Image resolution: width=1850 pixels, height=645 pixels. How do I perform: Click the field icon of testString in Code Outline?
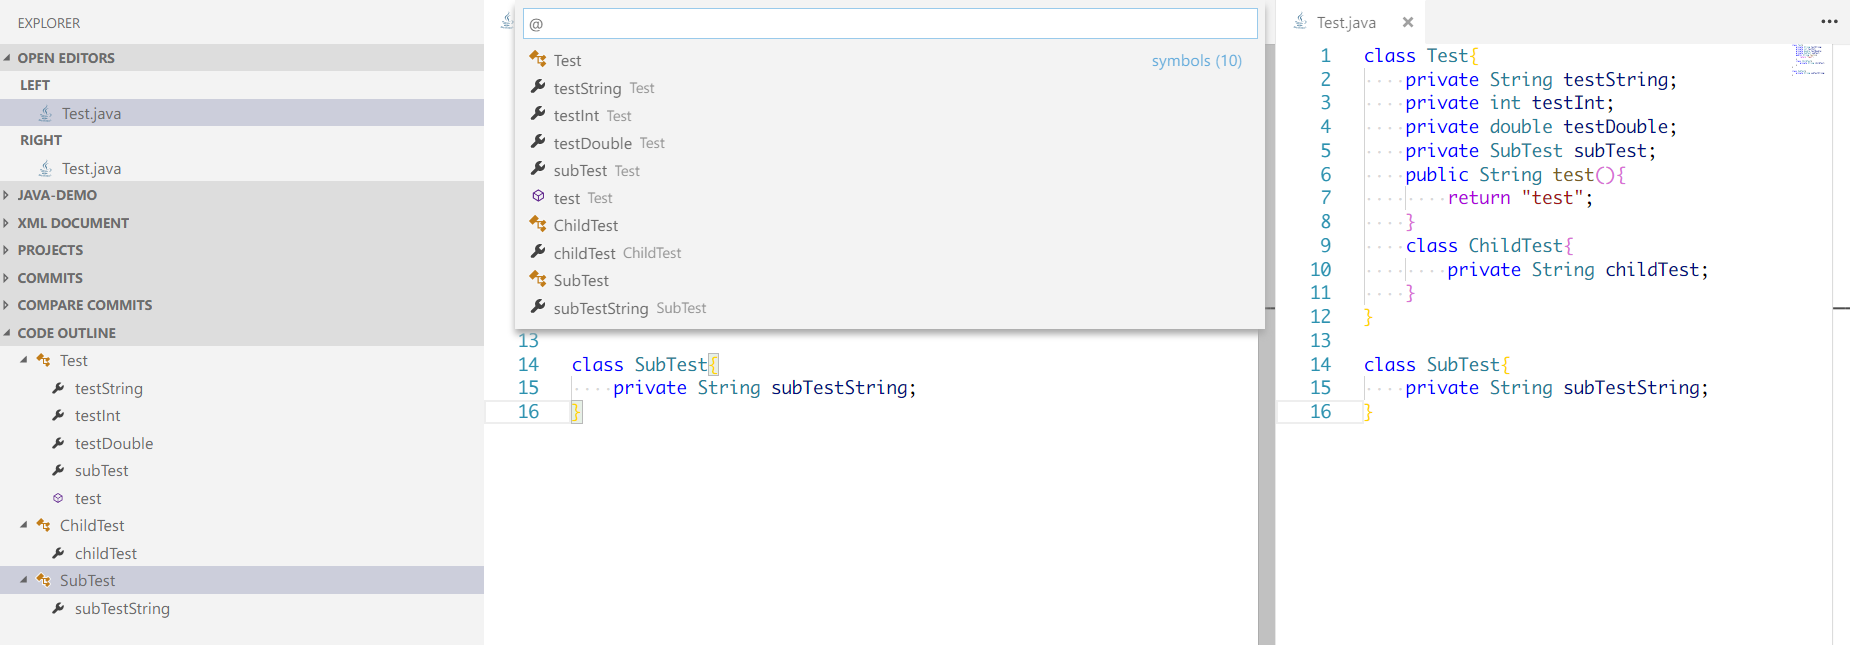(x=58, y=388)
